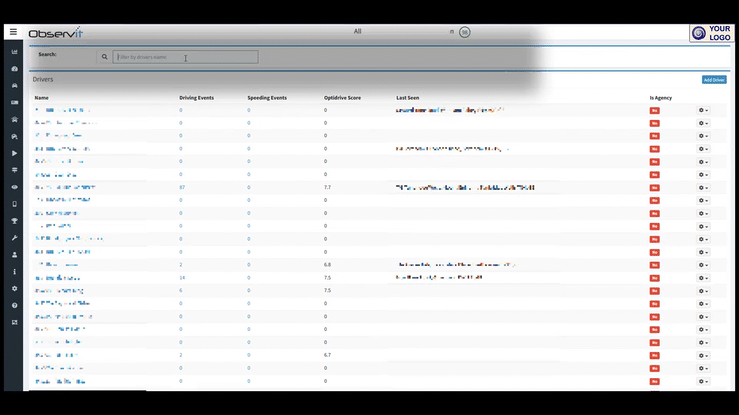The height and width of the screenshot is (415, 739).
Task: Open the mobile device sidebar icon
Action: point(15,204)
